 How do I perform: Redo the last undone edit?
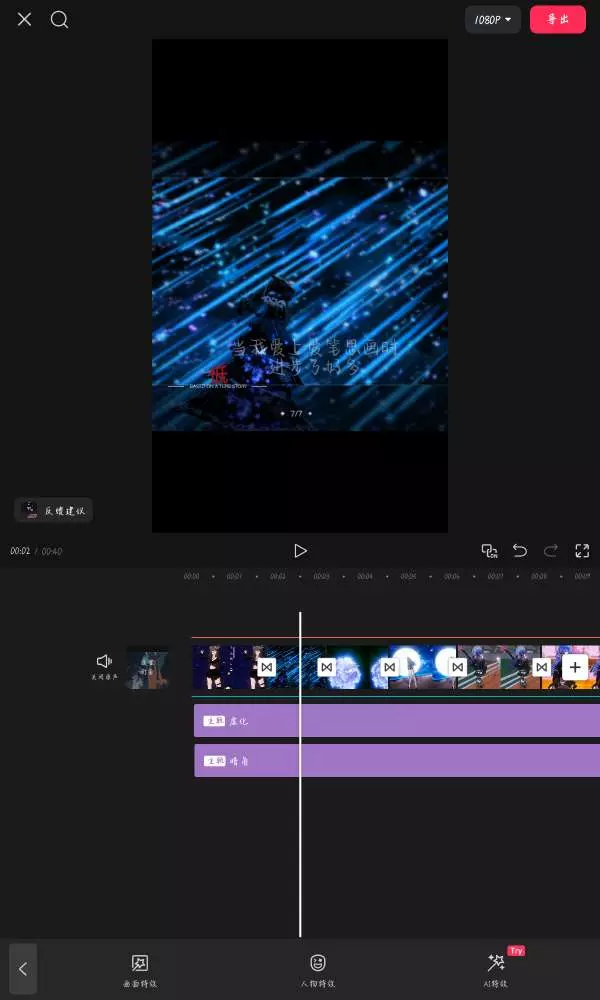tap(551, 550)
